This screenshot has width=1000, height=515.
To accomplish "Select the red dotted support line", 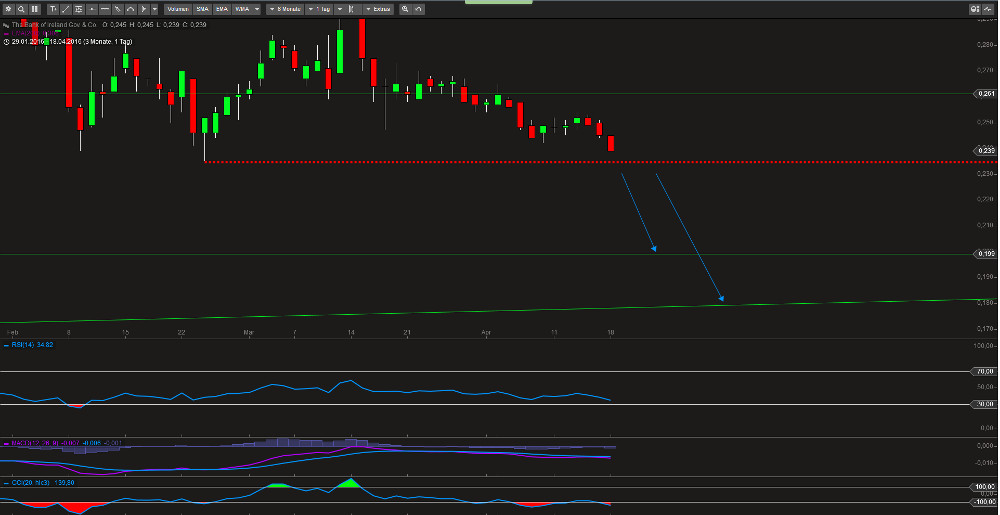I will (x=500, y=162).
